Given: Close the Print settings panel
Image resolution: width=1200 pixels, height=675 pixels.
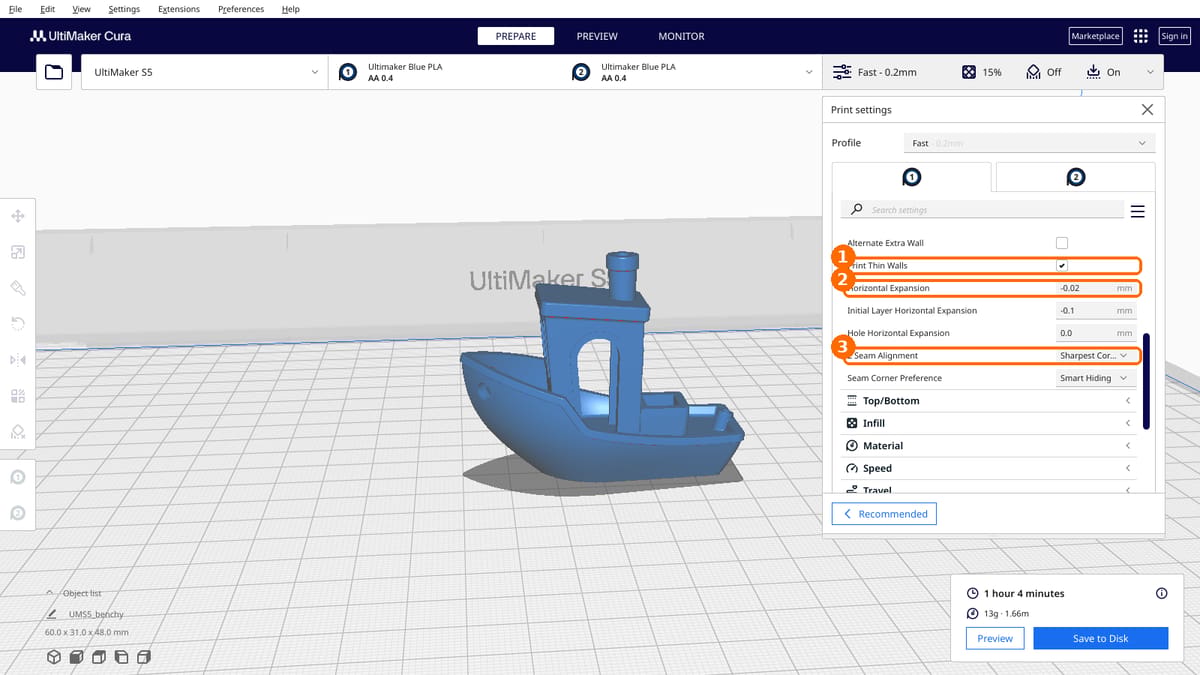Looking at the screenshot, I should (1147, 109).
